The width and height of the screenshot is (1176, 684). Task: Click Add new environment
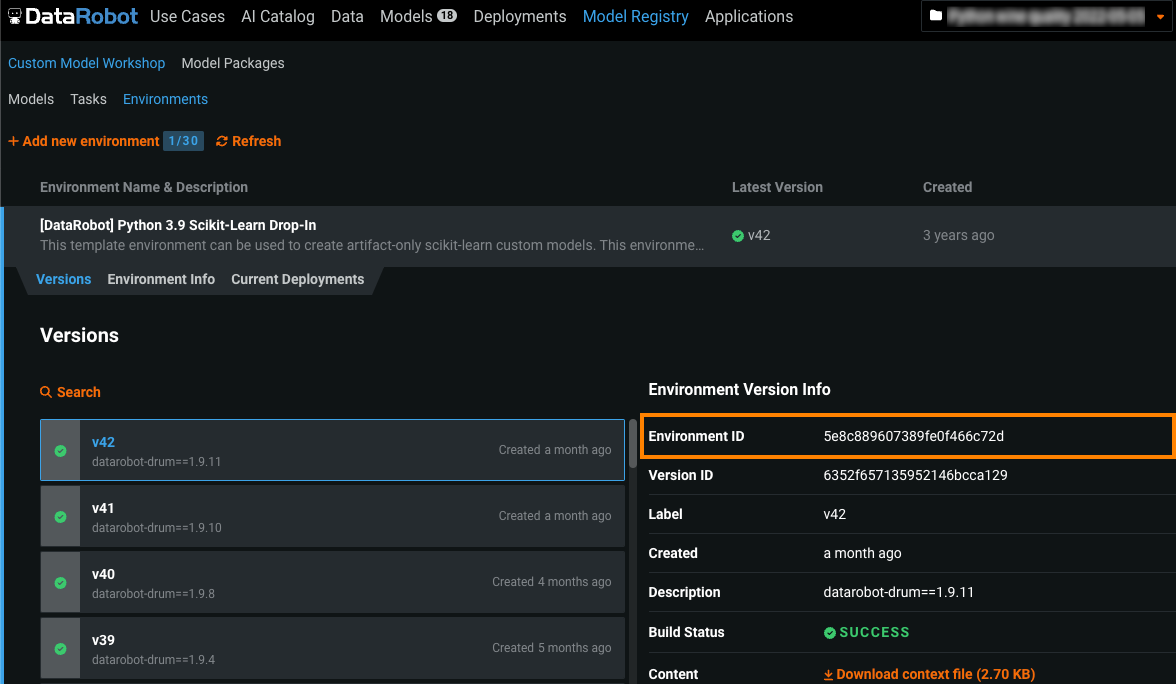[x=84, y=141]
